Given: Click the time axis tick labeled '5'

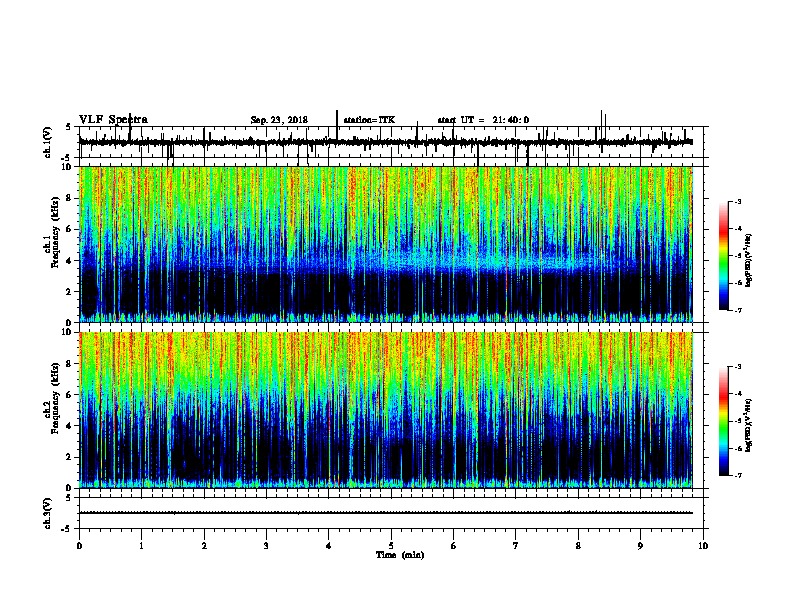Looking at the screenshot, I should pos(391,546).
